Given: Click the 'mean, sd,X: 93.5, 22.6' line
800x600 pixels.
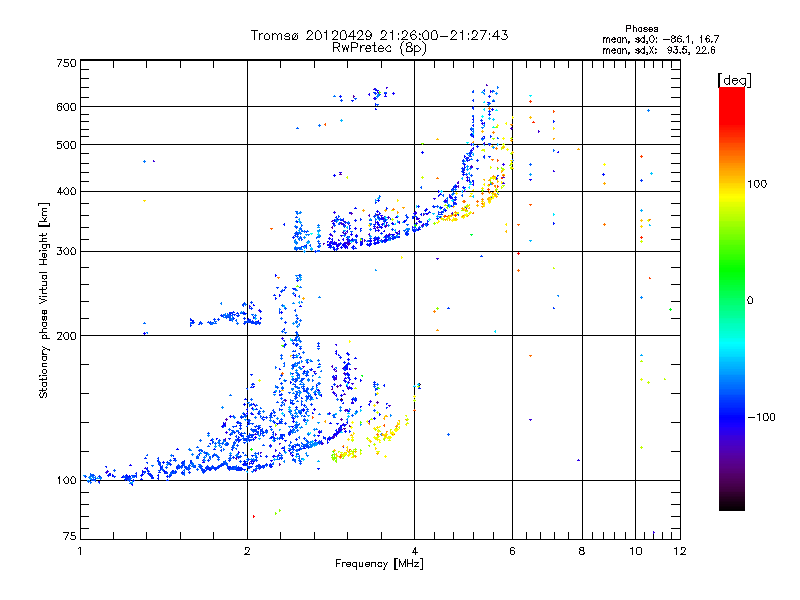Looking at the screenshot, I should [x=659, y=50].
